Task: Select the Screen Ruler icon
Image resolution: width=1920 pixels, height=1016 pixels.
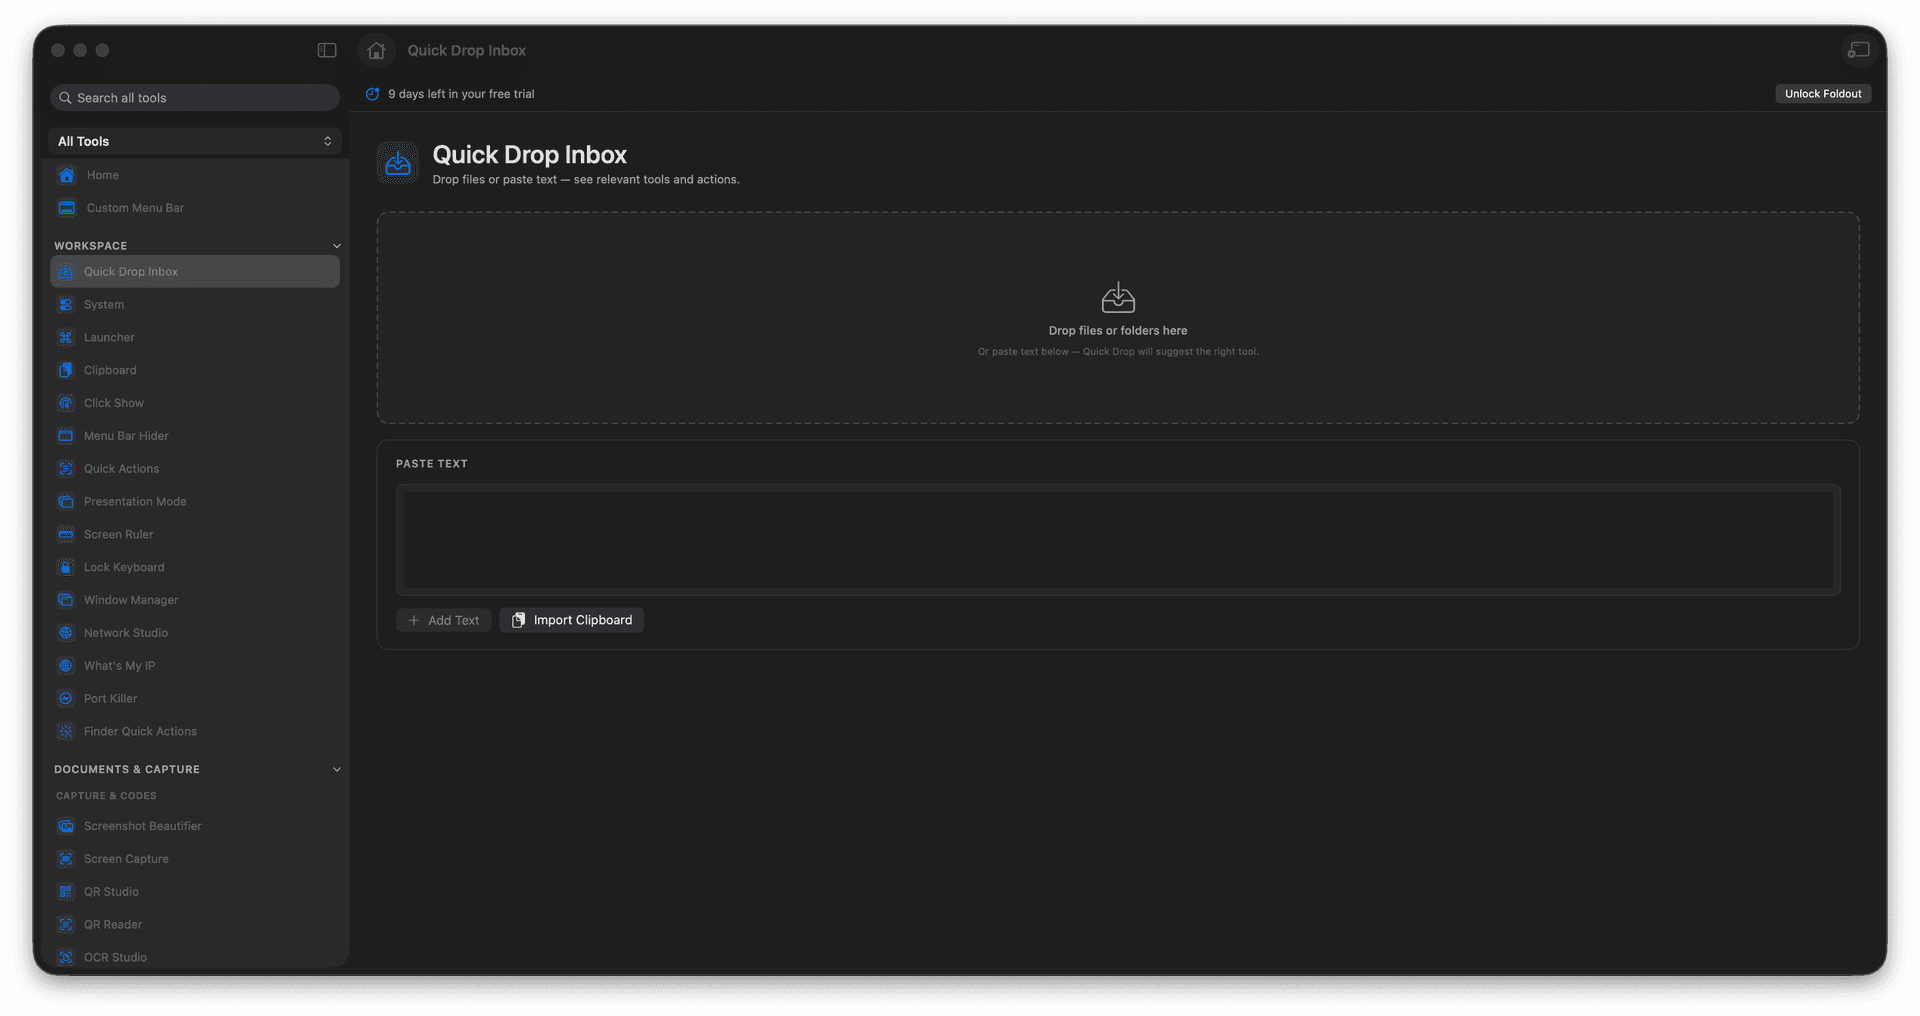Action: point(66,534)
